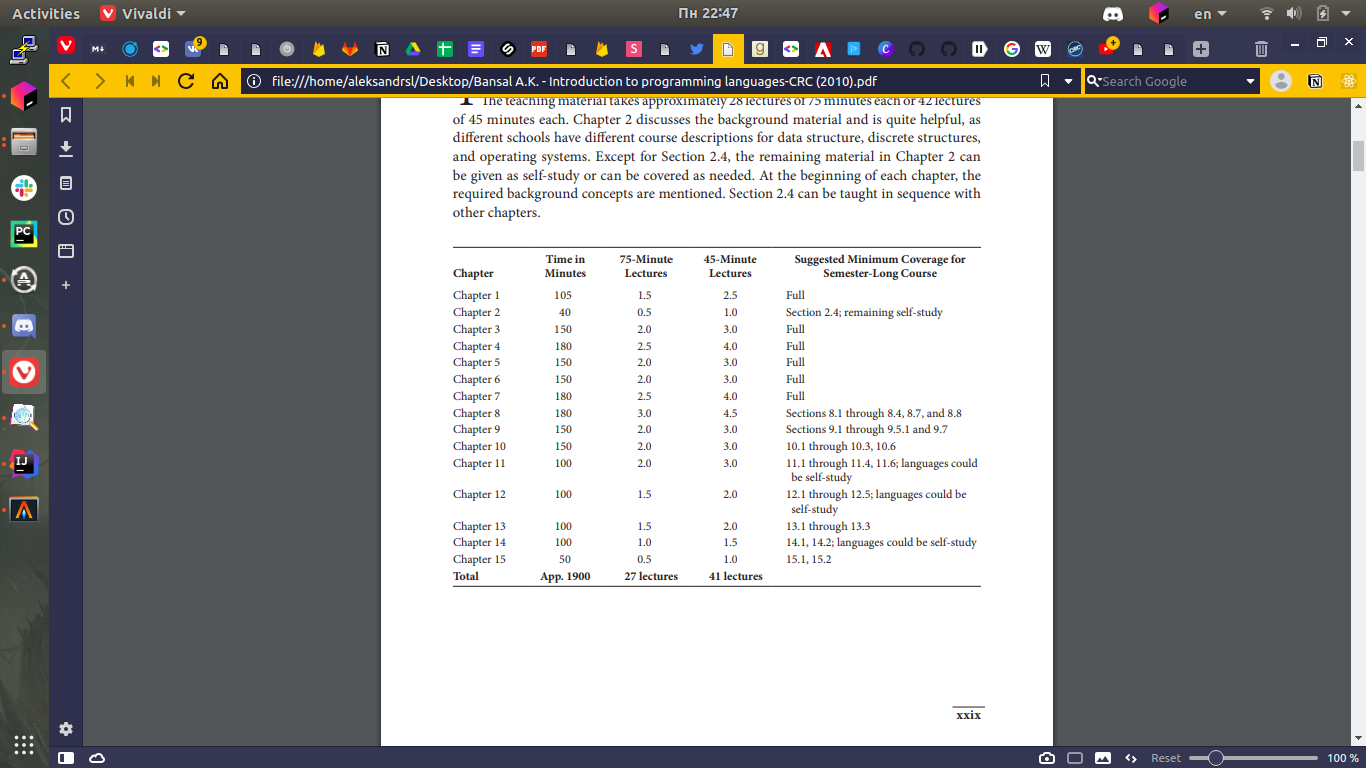Click Reset zoom button
The width and height of the screenshot is (1366, 768).
tap(1166, 758)
